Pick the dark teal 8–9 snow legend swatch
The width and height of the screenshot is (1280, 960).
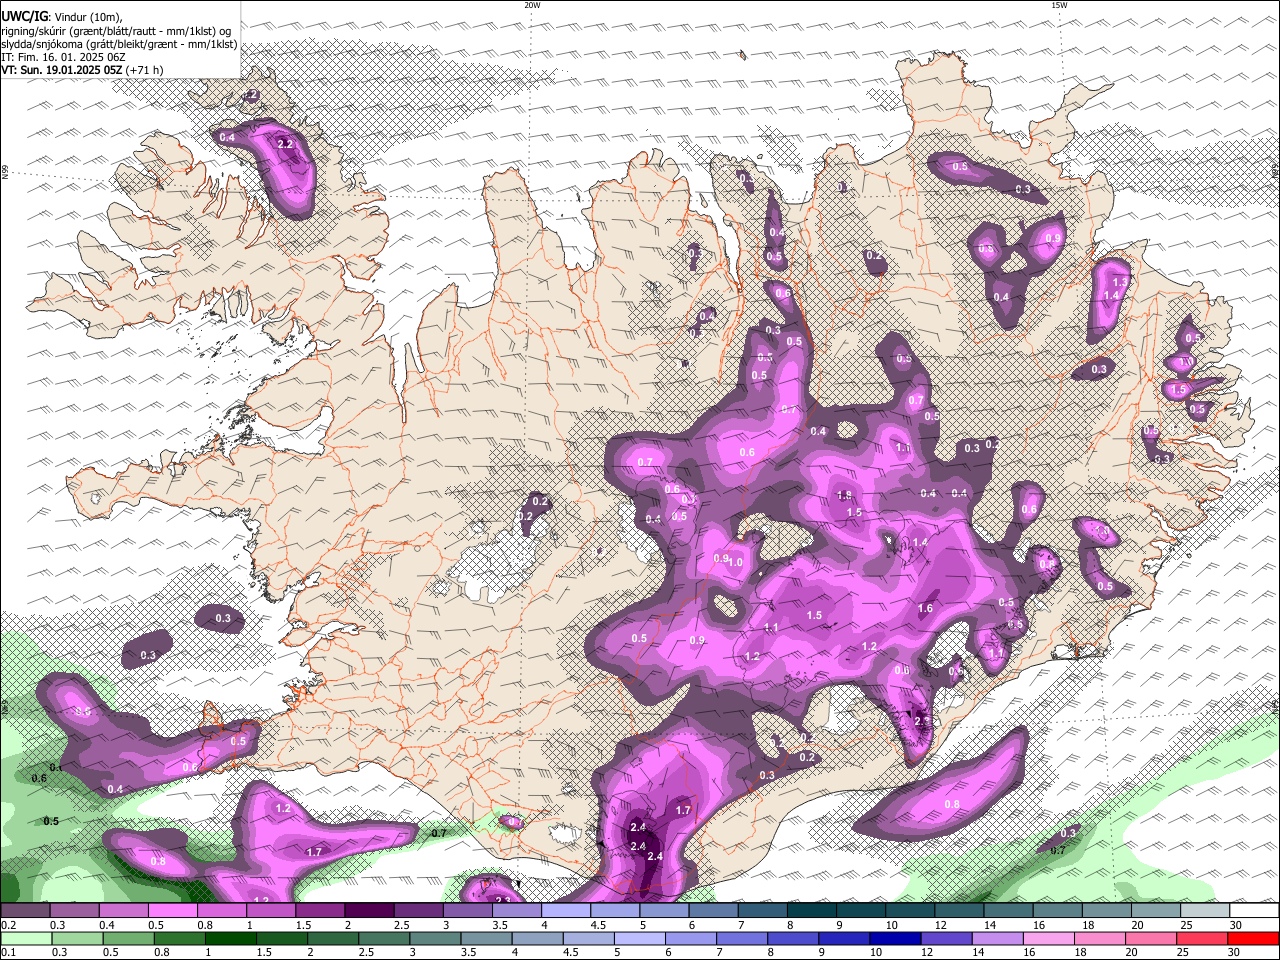812,911
